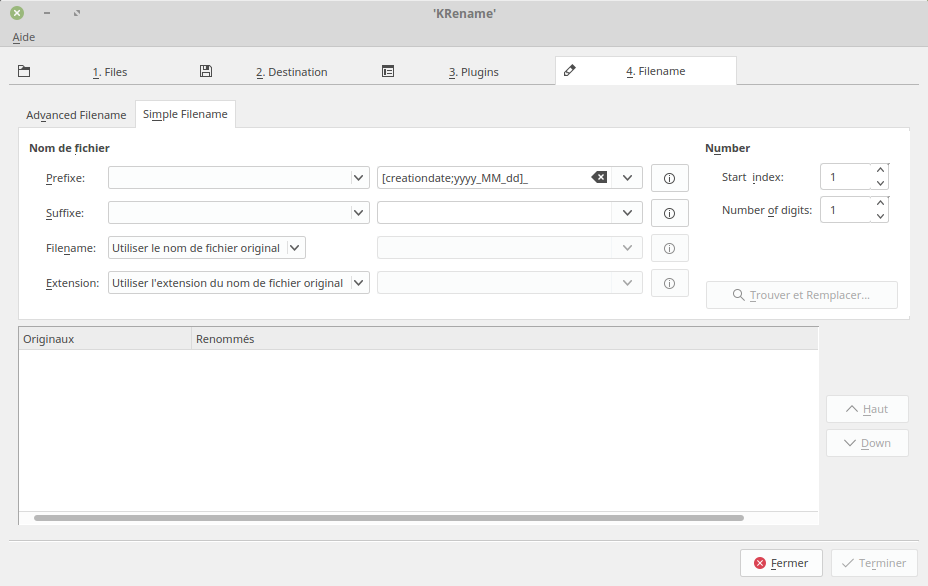Viewport: 928px width, 586px height.
Task: Increase the Start index value
Action: pyautogui.click(x=880, y=171)
